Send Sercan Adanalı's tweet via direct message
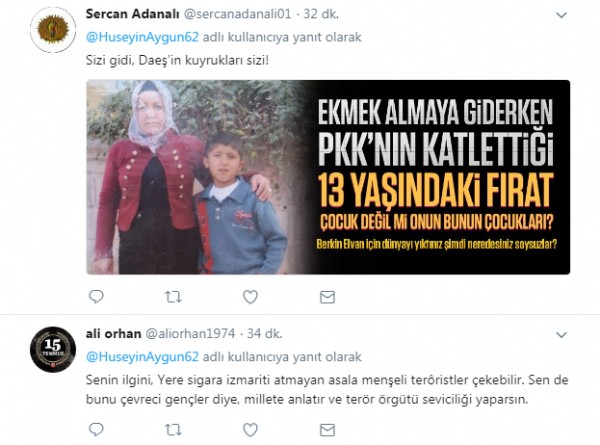The image size is (600, 445). point(327,297)
